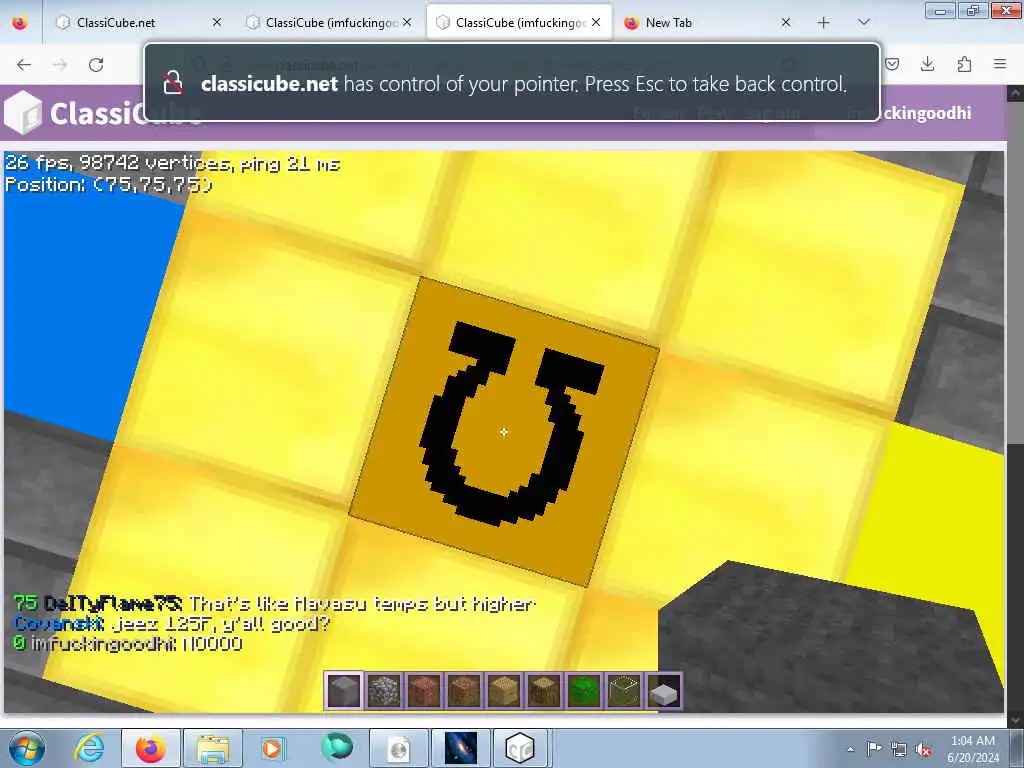The height and width of the screenshot is (768, 1024).
Task: Open the Firefox hamburger menu
Action: pos(1000,64)
